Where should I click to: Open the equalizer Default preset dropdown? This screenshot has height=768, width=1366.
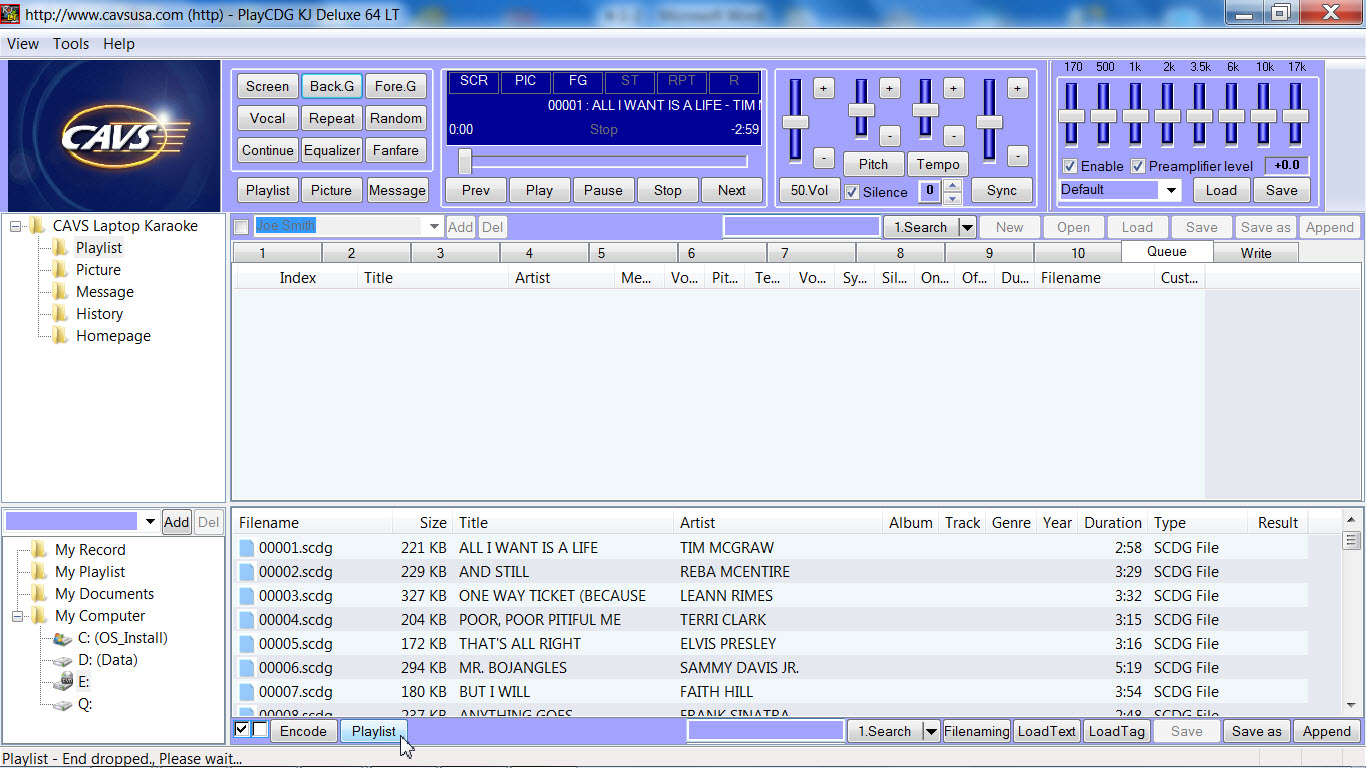tap(1171, 190)
